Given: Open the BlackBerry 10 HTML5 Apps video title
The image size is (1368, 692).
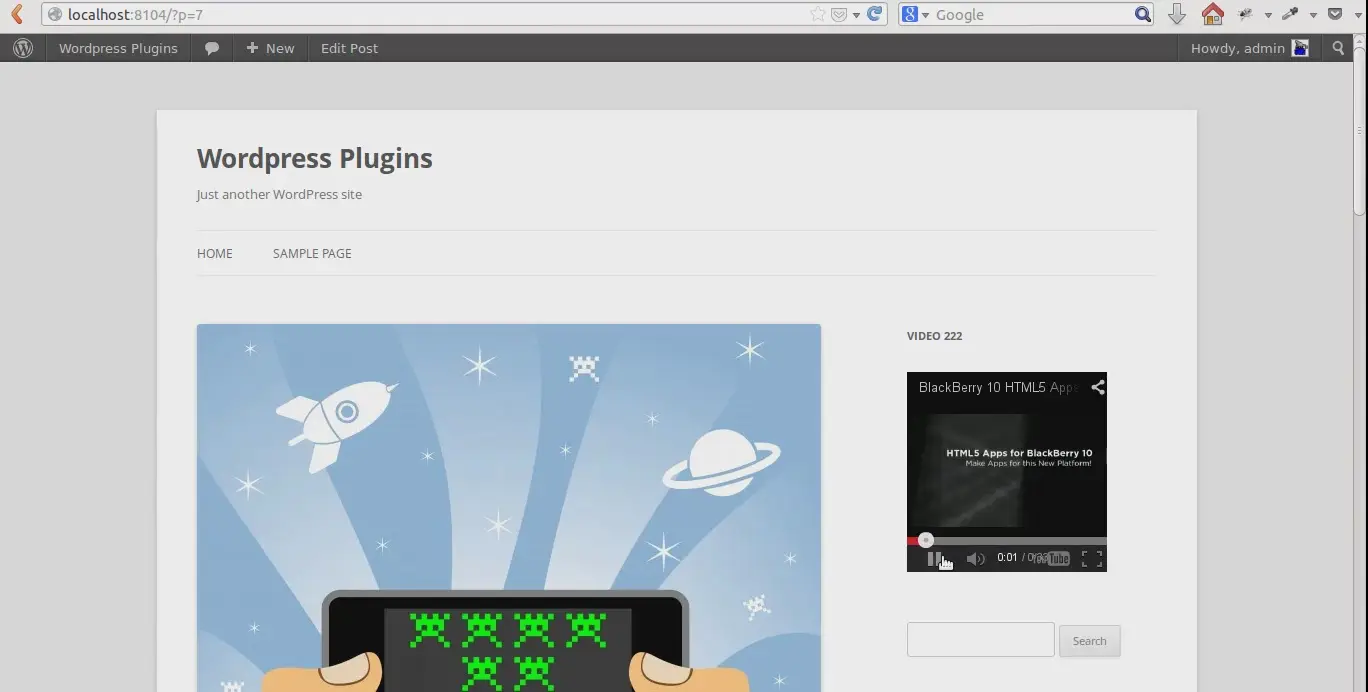Looking at the screenshot, I should [x=997, y=387].
